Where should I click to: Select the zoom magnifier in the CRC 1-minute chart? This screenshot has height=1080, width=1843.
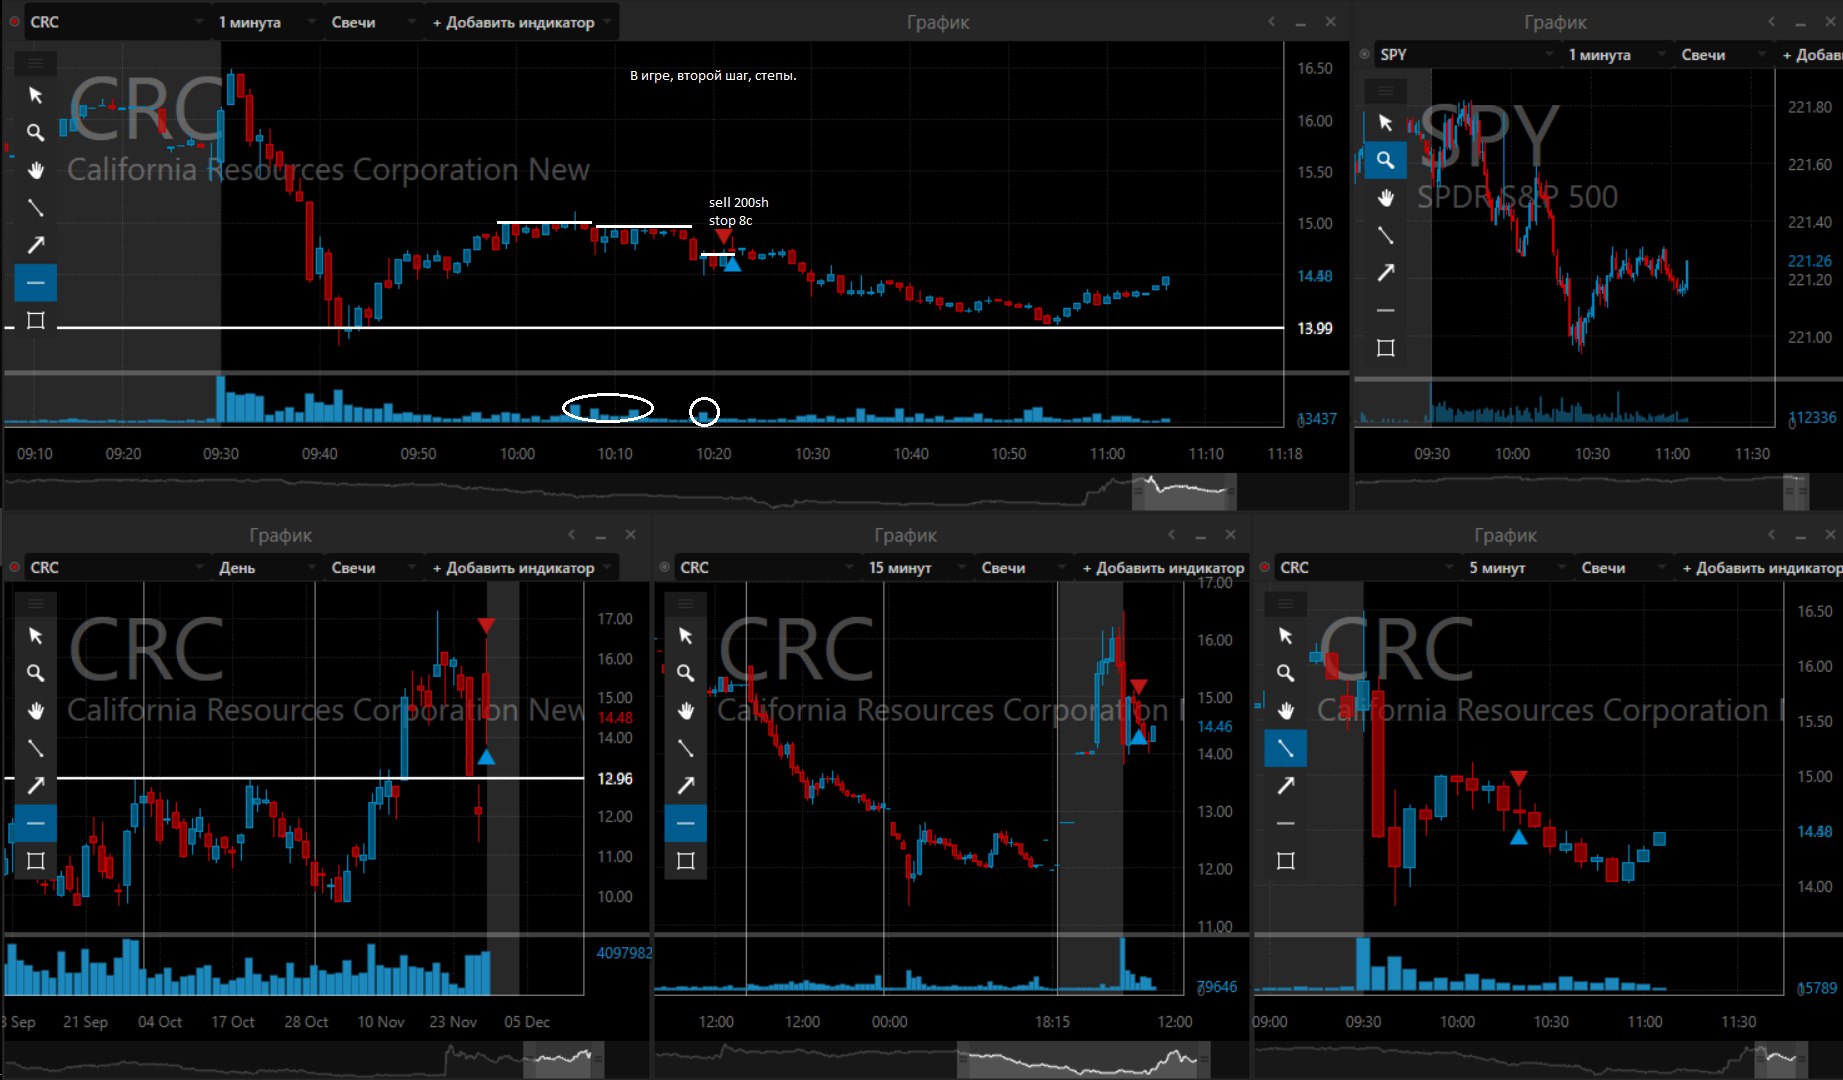[x=35, y=132]
